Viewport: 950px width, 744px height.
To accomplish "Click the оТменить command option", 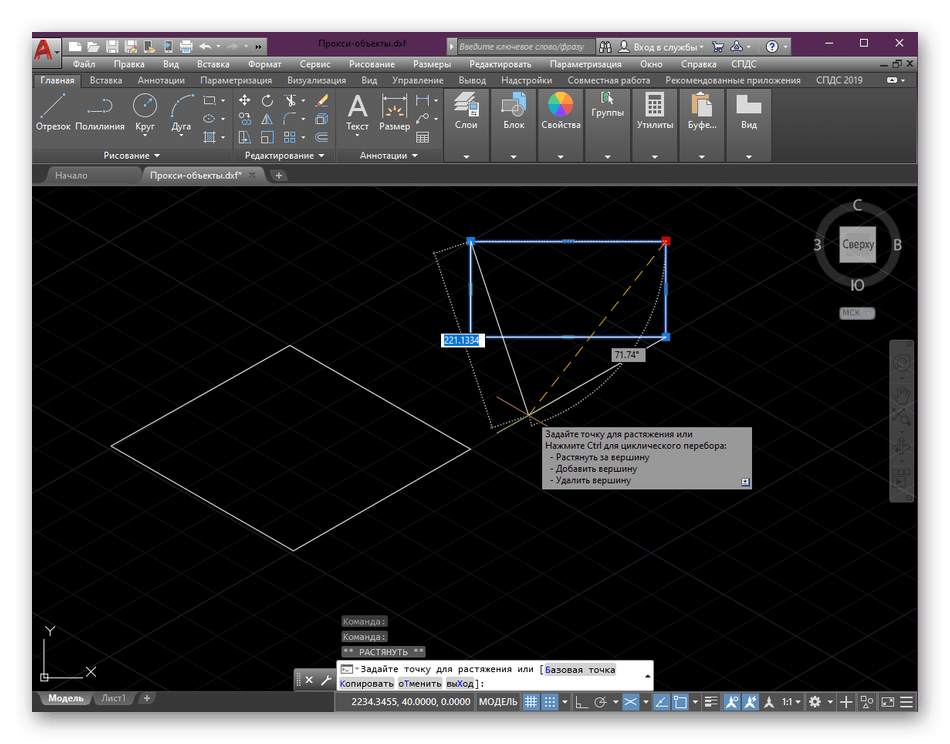I will 420,684.
